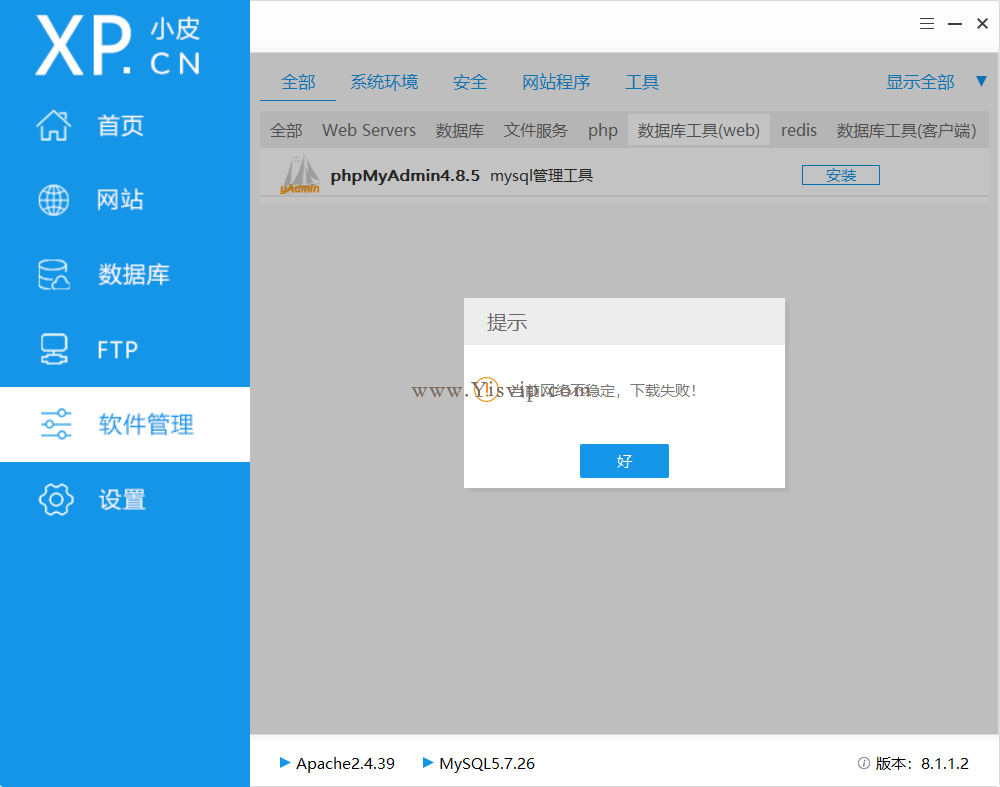This screenshot has height=787, width=1000.
Task: Open the hamburger menu in the title bar
Action: pyautogui.click(x=927, y=24)
